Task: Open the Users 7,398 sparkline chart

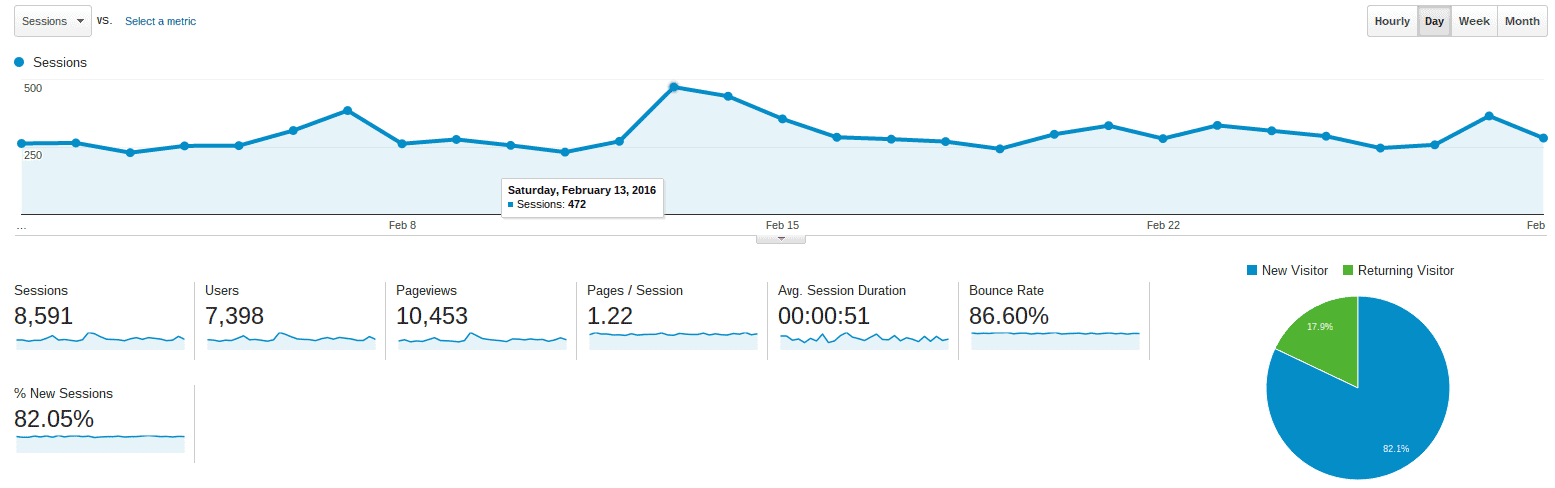Action: 291,340
